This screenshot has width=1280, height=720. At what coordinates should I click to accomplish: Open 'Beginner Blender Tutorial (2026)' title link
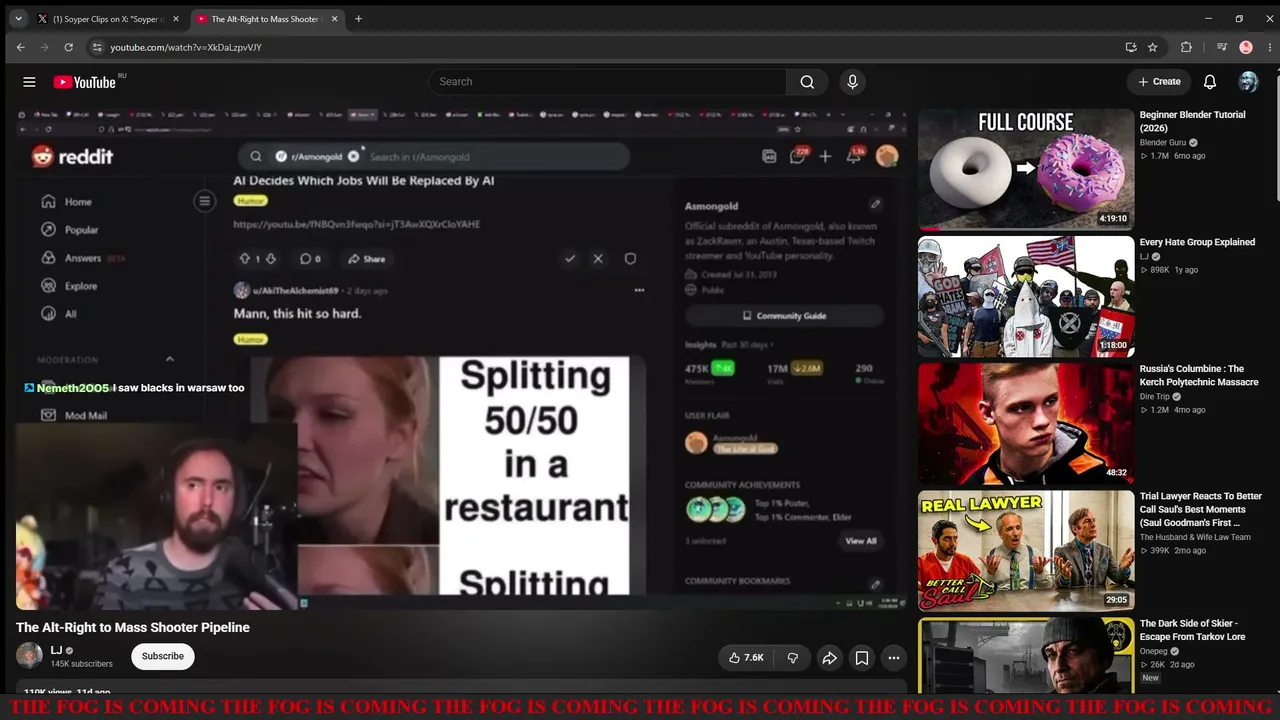1192,121
